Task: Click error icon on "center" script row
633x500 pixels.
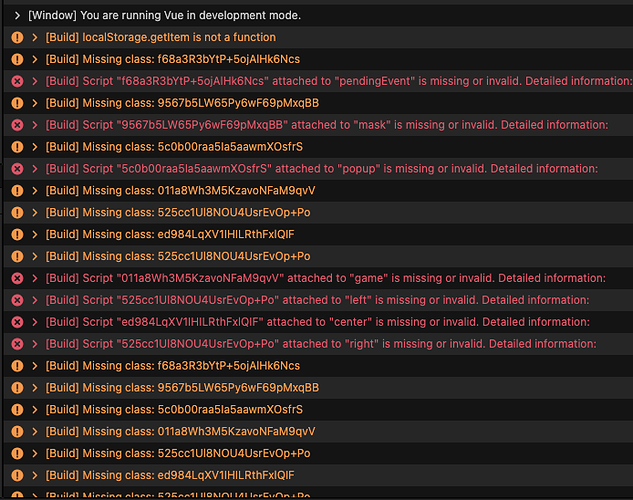Action: [x=16, y=322]
